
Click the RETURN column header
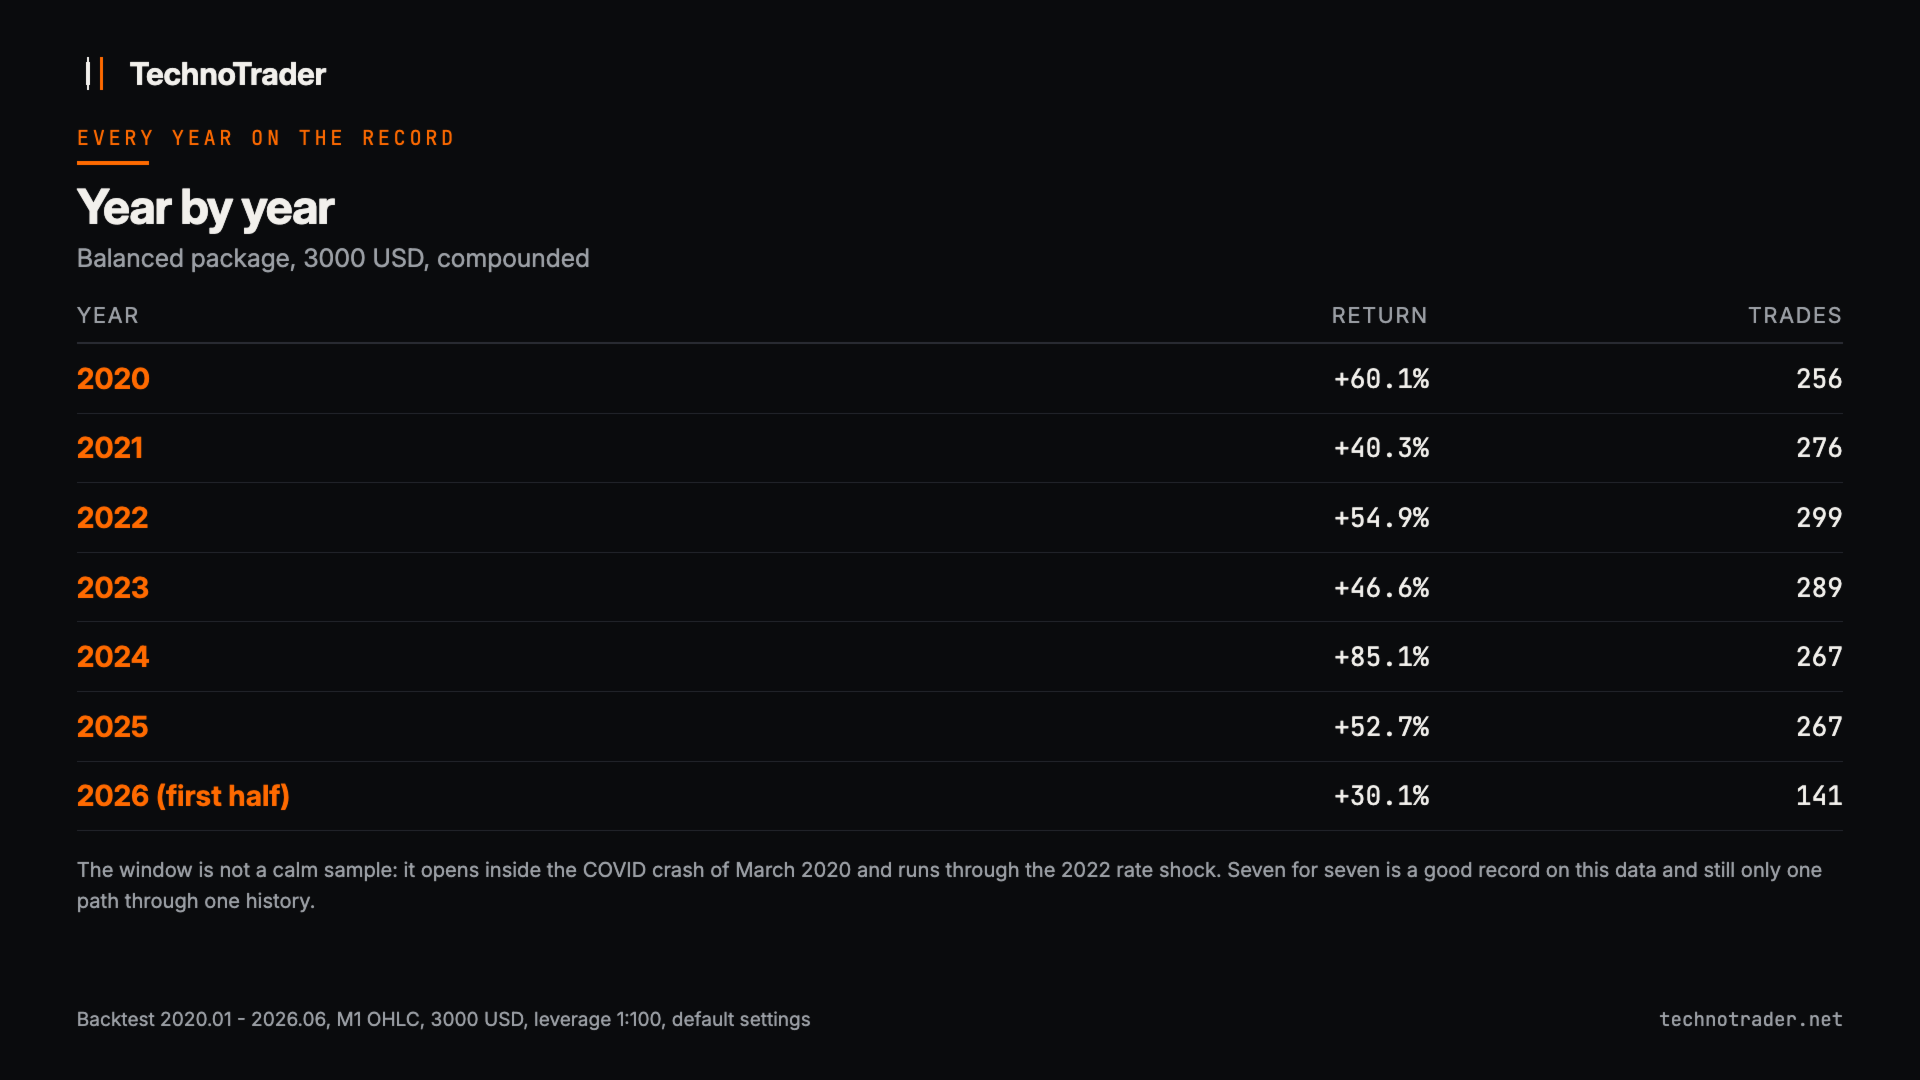pos(1379,316)
